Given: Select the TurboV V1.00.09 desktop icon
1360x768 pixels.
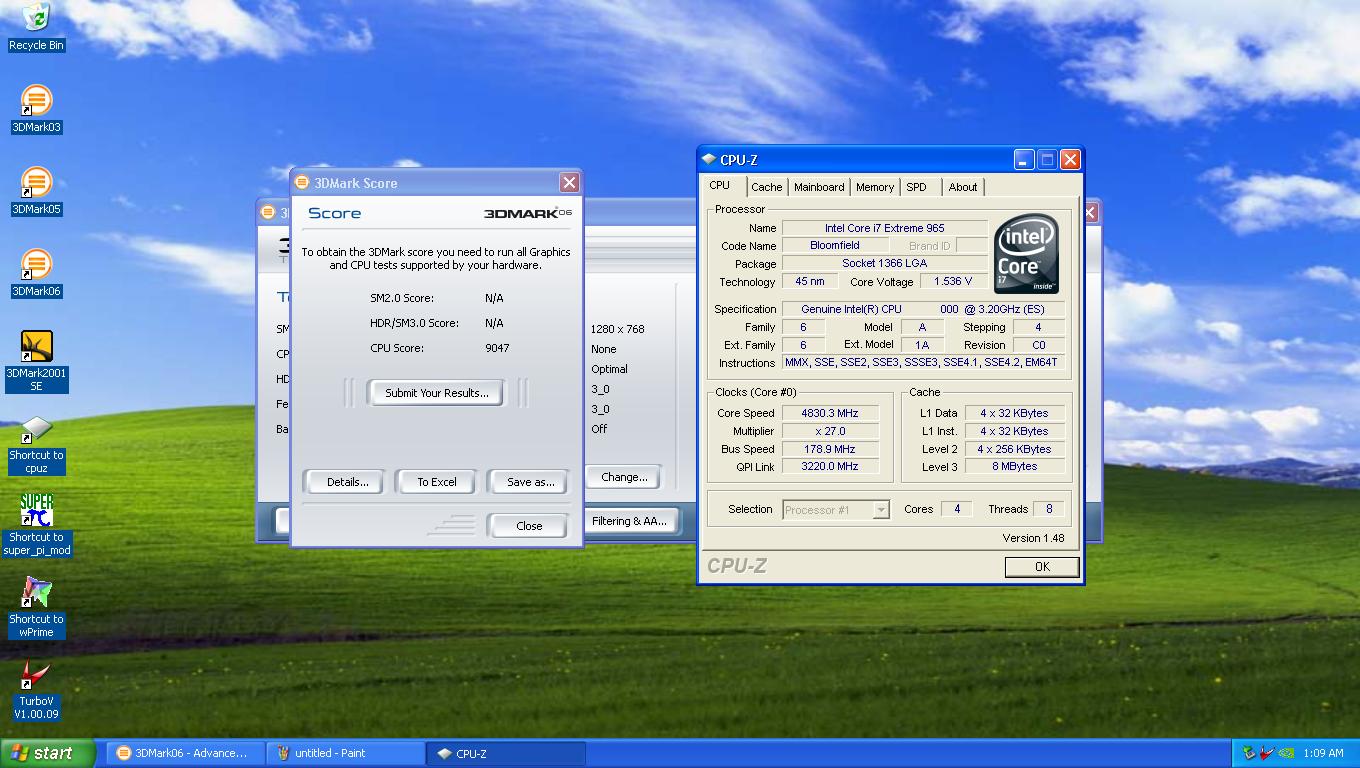Looking at the screenshot, I should tap(36, 689).
